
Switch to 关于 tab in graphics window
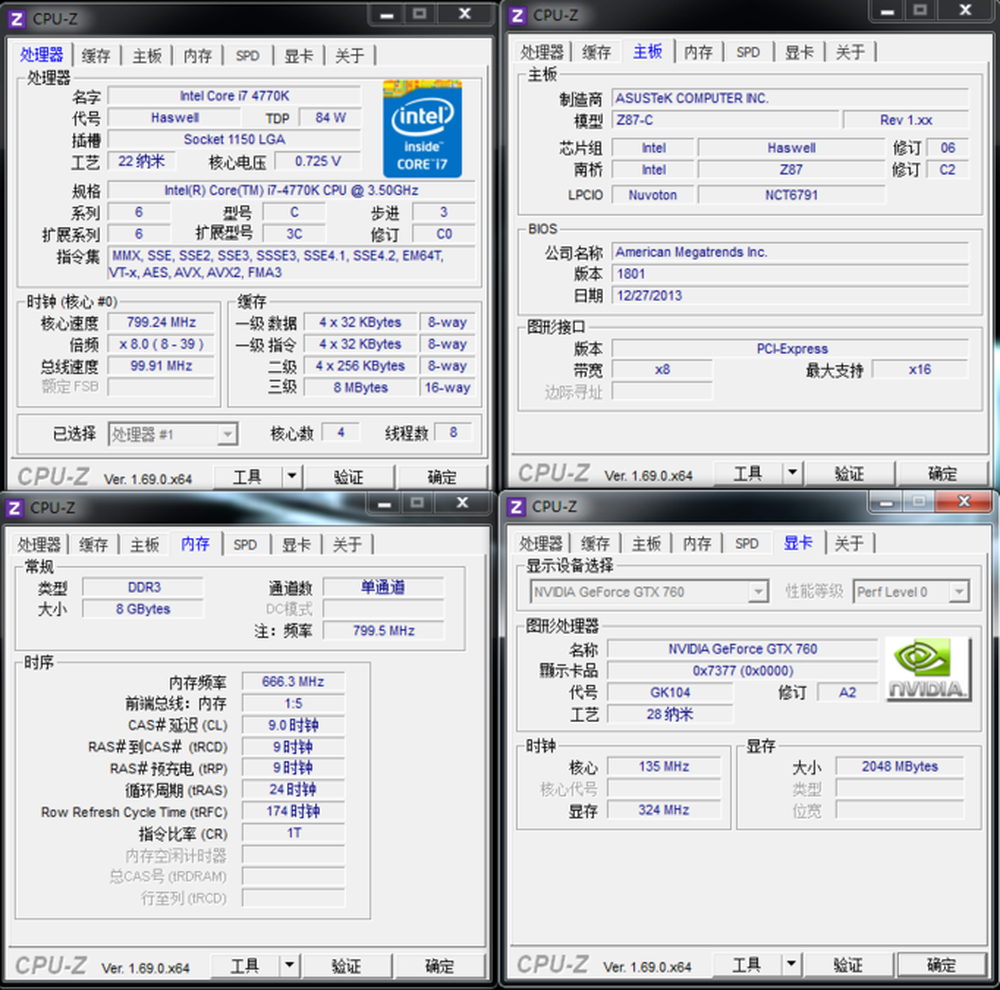[849, 543]
